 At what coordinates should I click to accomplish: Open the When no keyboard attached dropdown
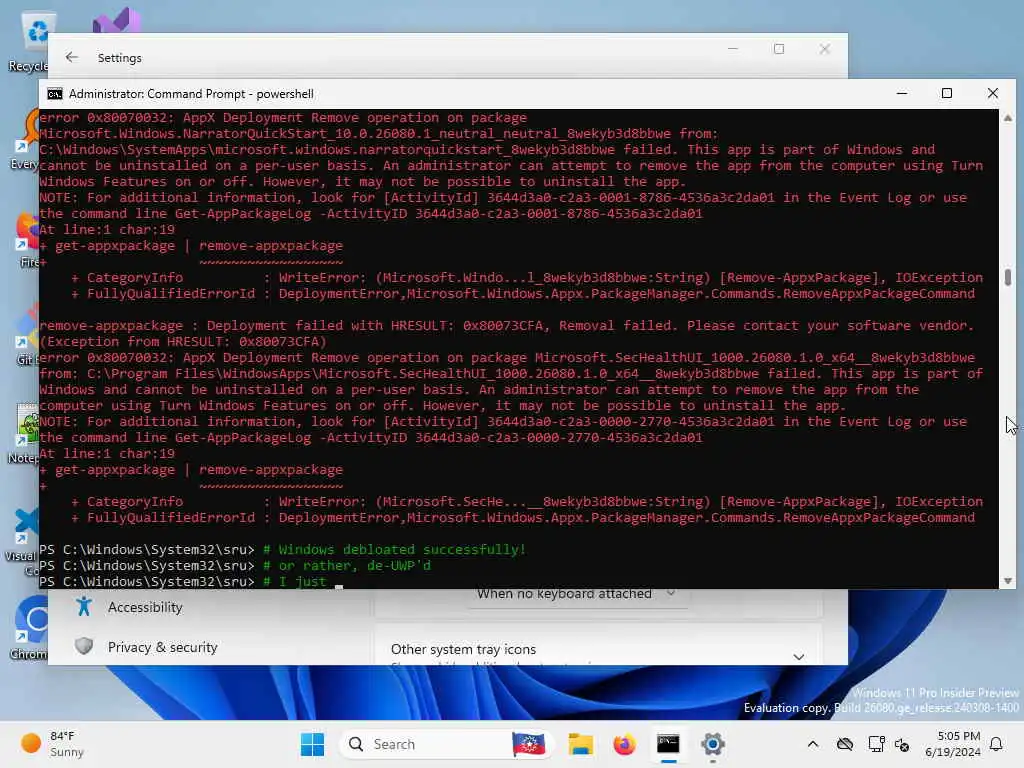(x=578, y=594)
